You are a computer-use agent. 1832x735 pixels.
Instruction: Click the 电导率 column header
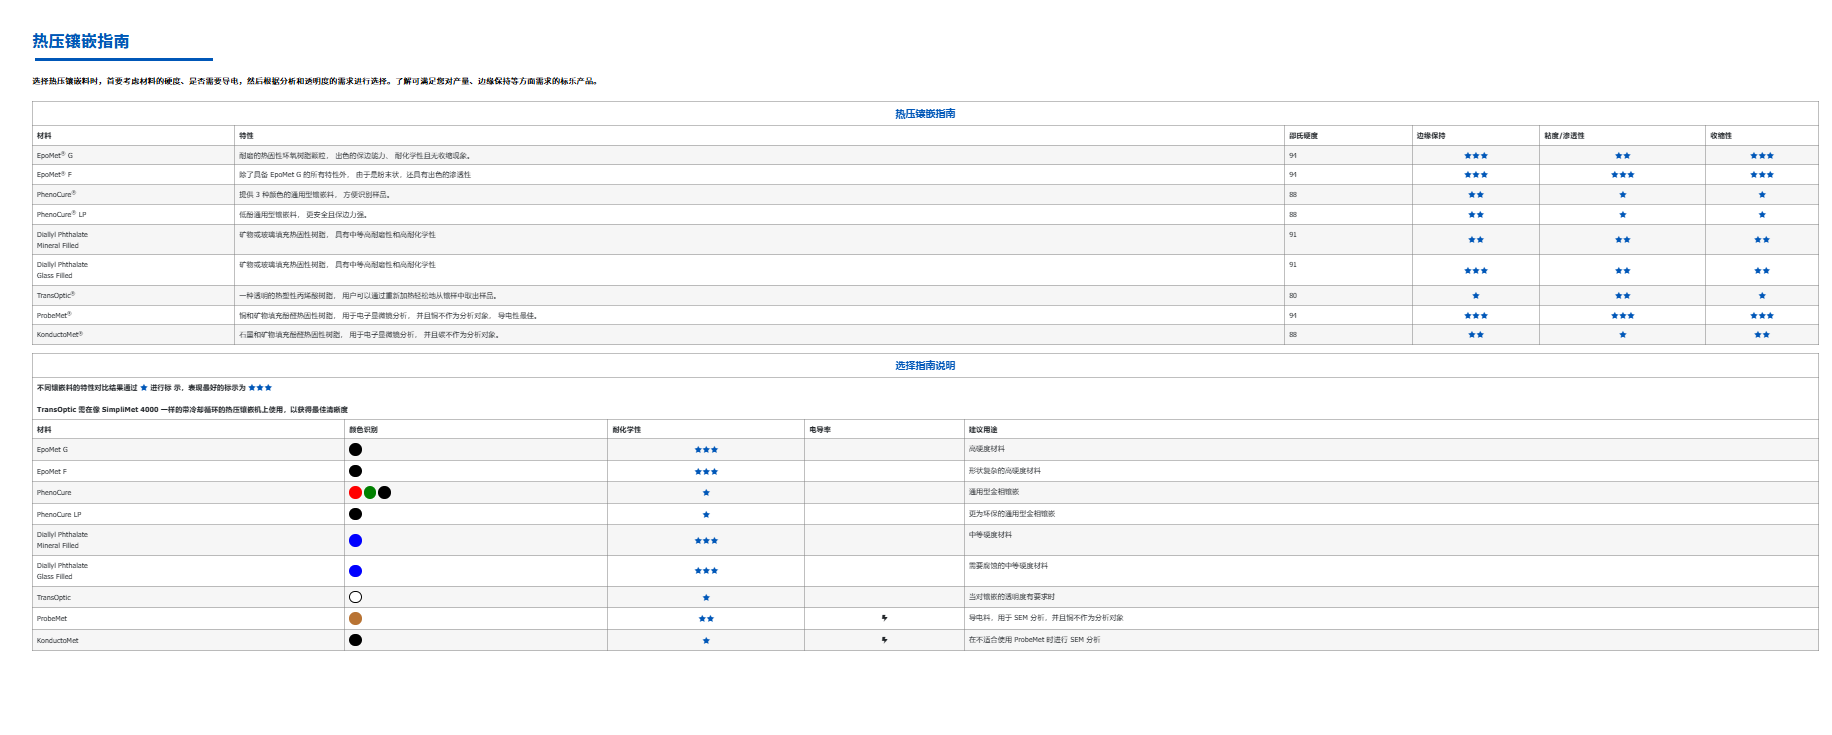coord(820,430)
